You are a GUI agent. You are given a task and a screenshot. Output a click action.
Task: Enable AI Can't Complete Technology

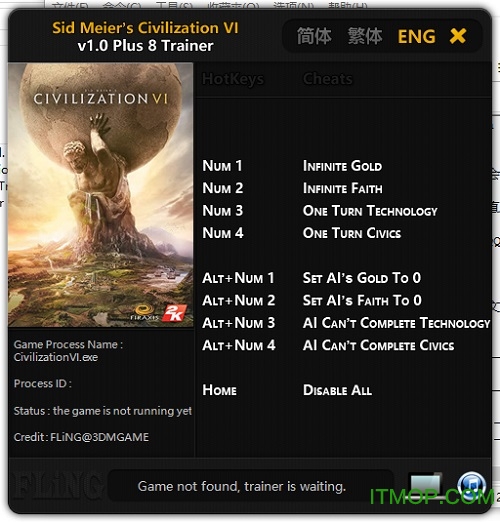click(396, 323)
